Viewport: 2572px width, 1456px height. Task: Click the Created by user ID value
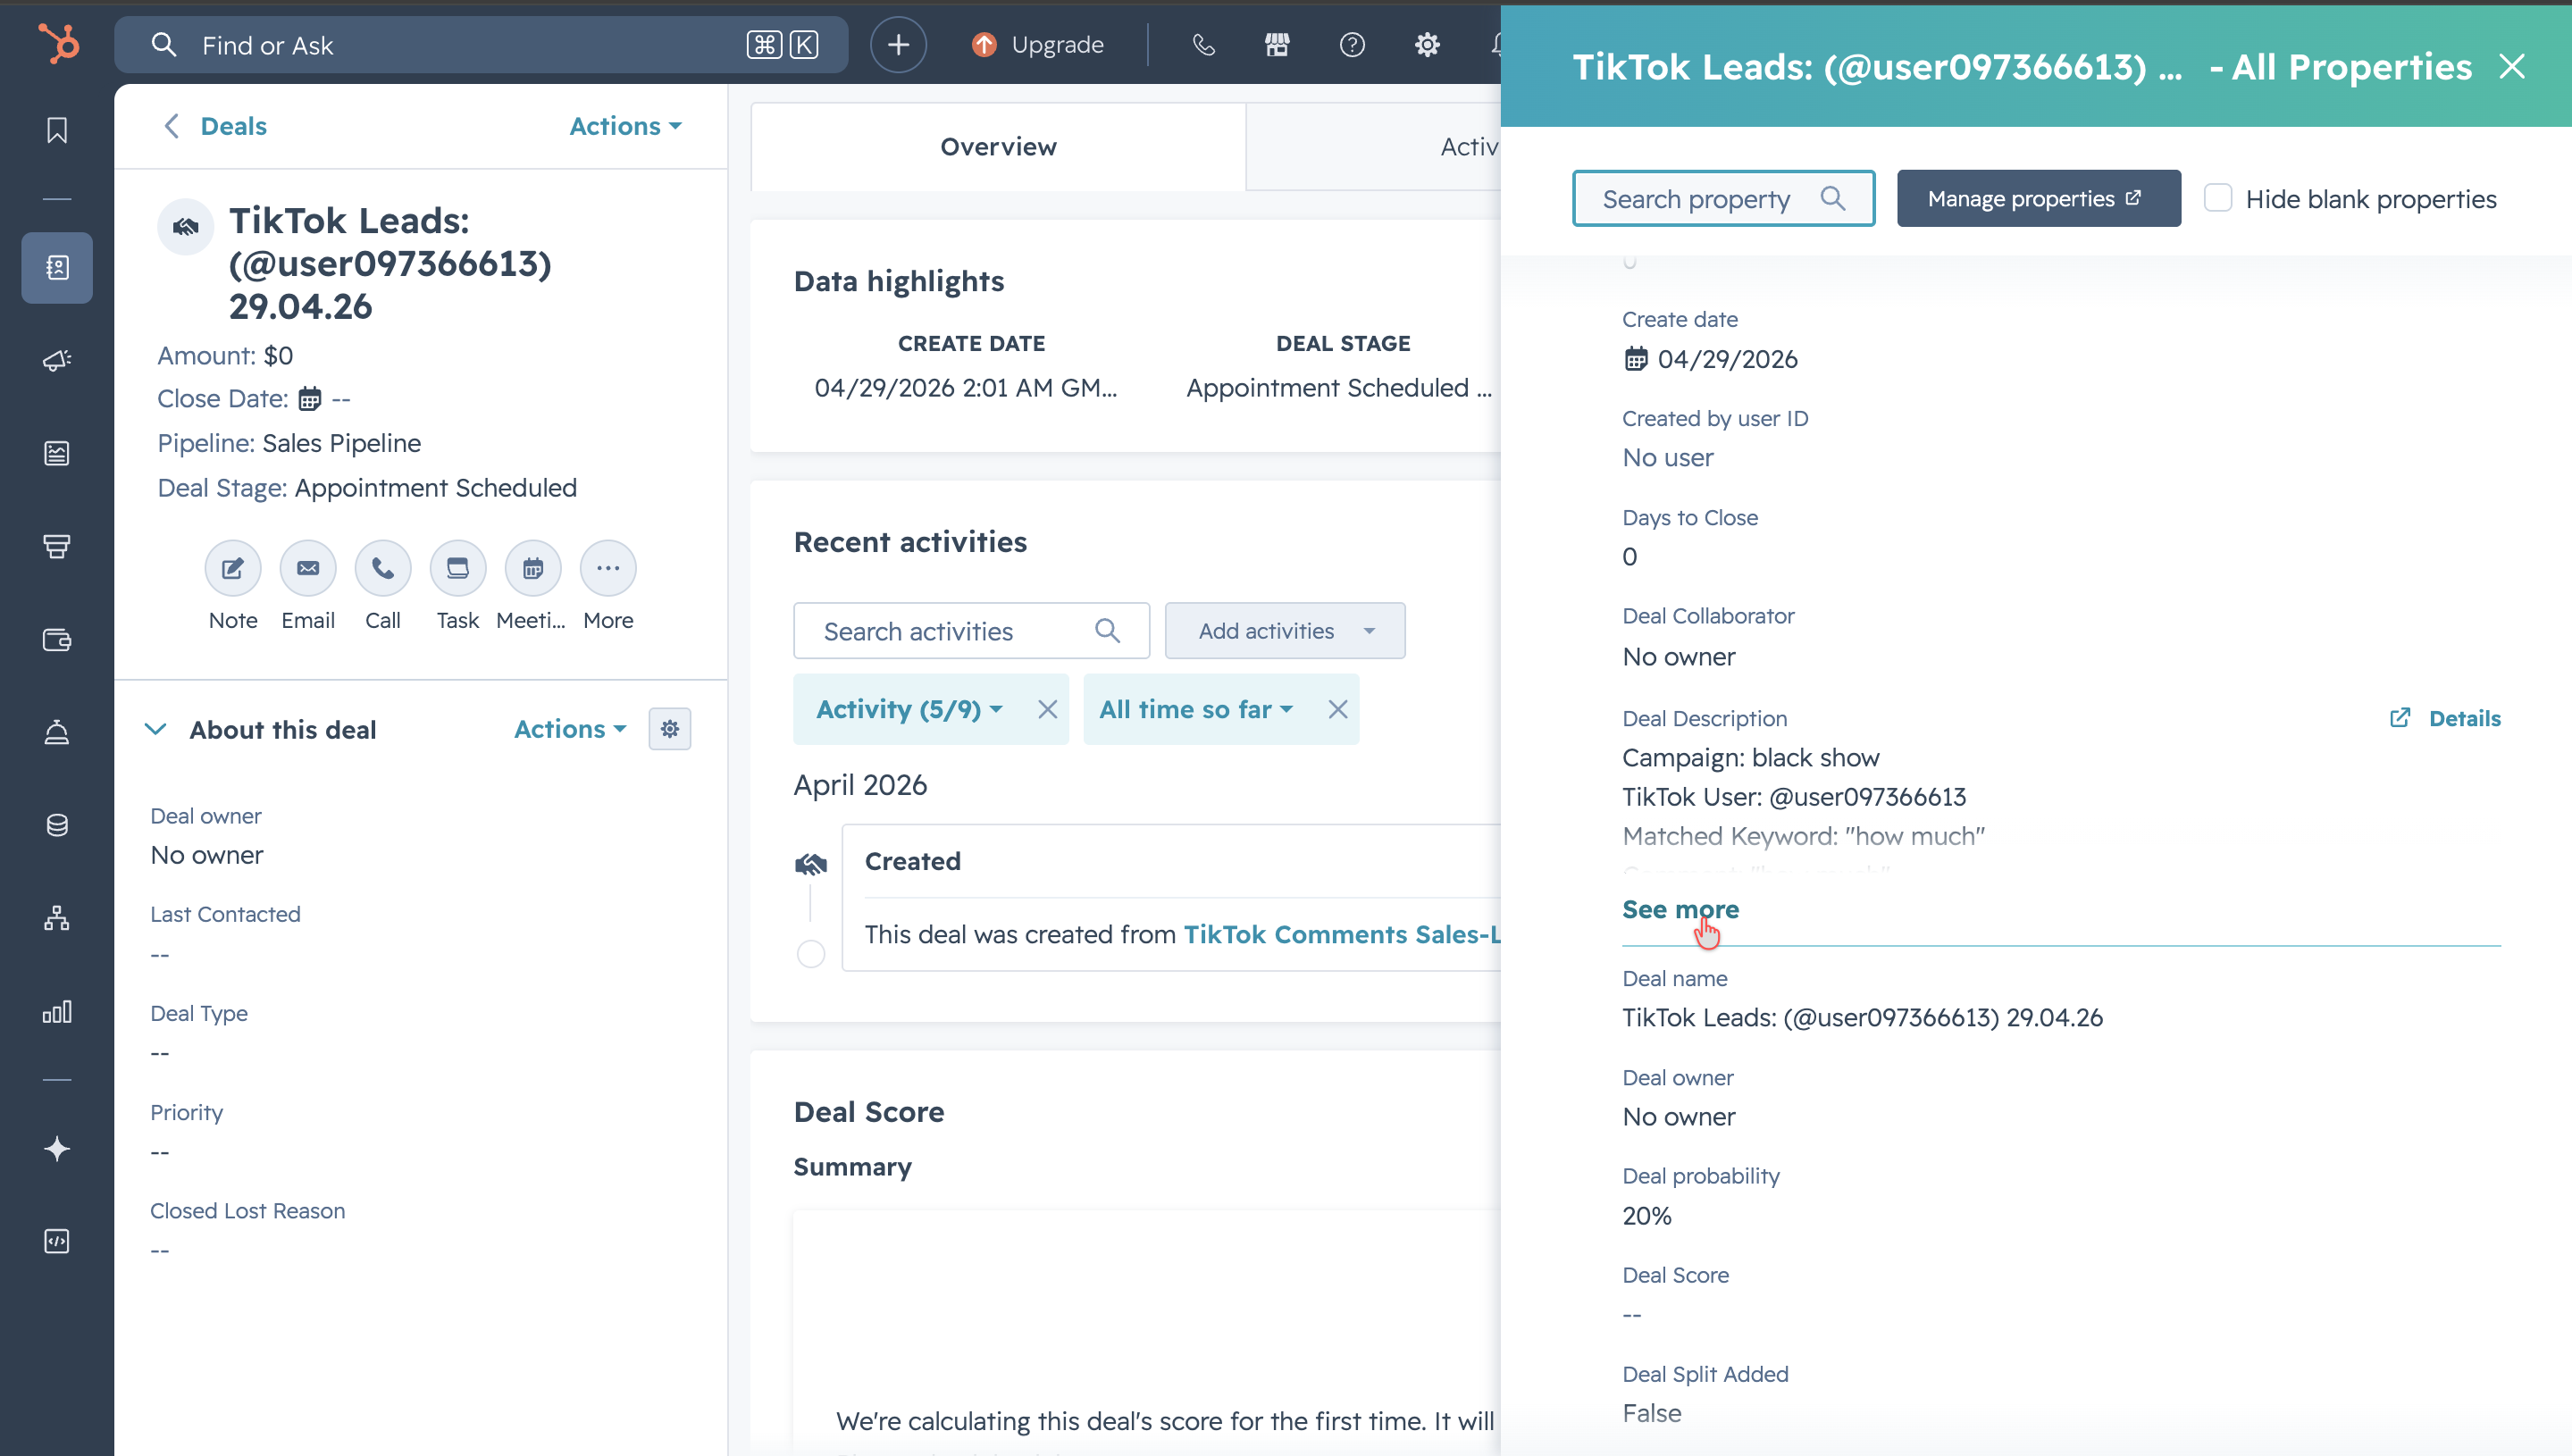point(1667,458)
